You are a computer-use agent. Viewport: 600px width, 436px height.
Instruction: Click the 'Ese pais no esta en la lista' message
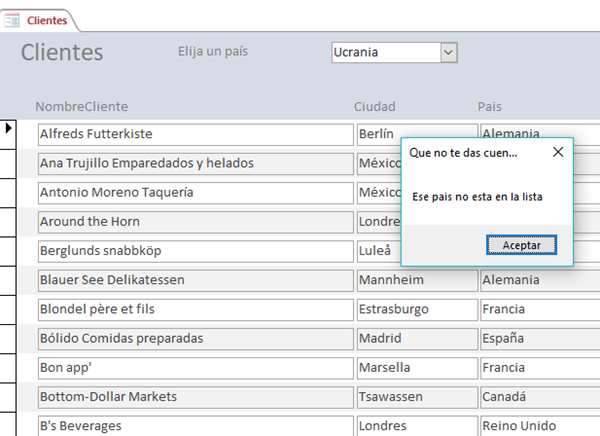pos(477,197)
